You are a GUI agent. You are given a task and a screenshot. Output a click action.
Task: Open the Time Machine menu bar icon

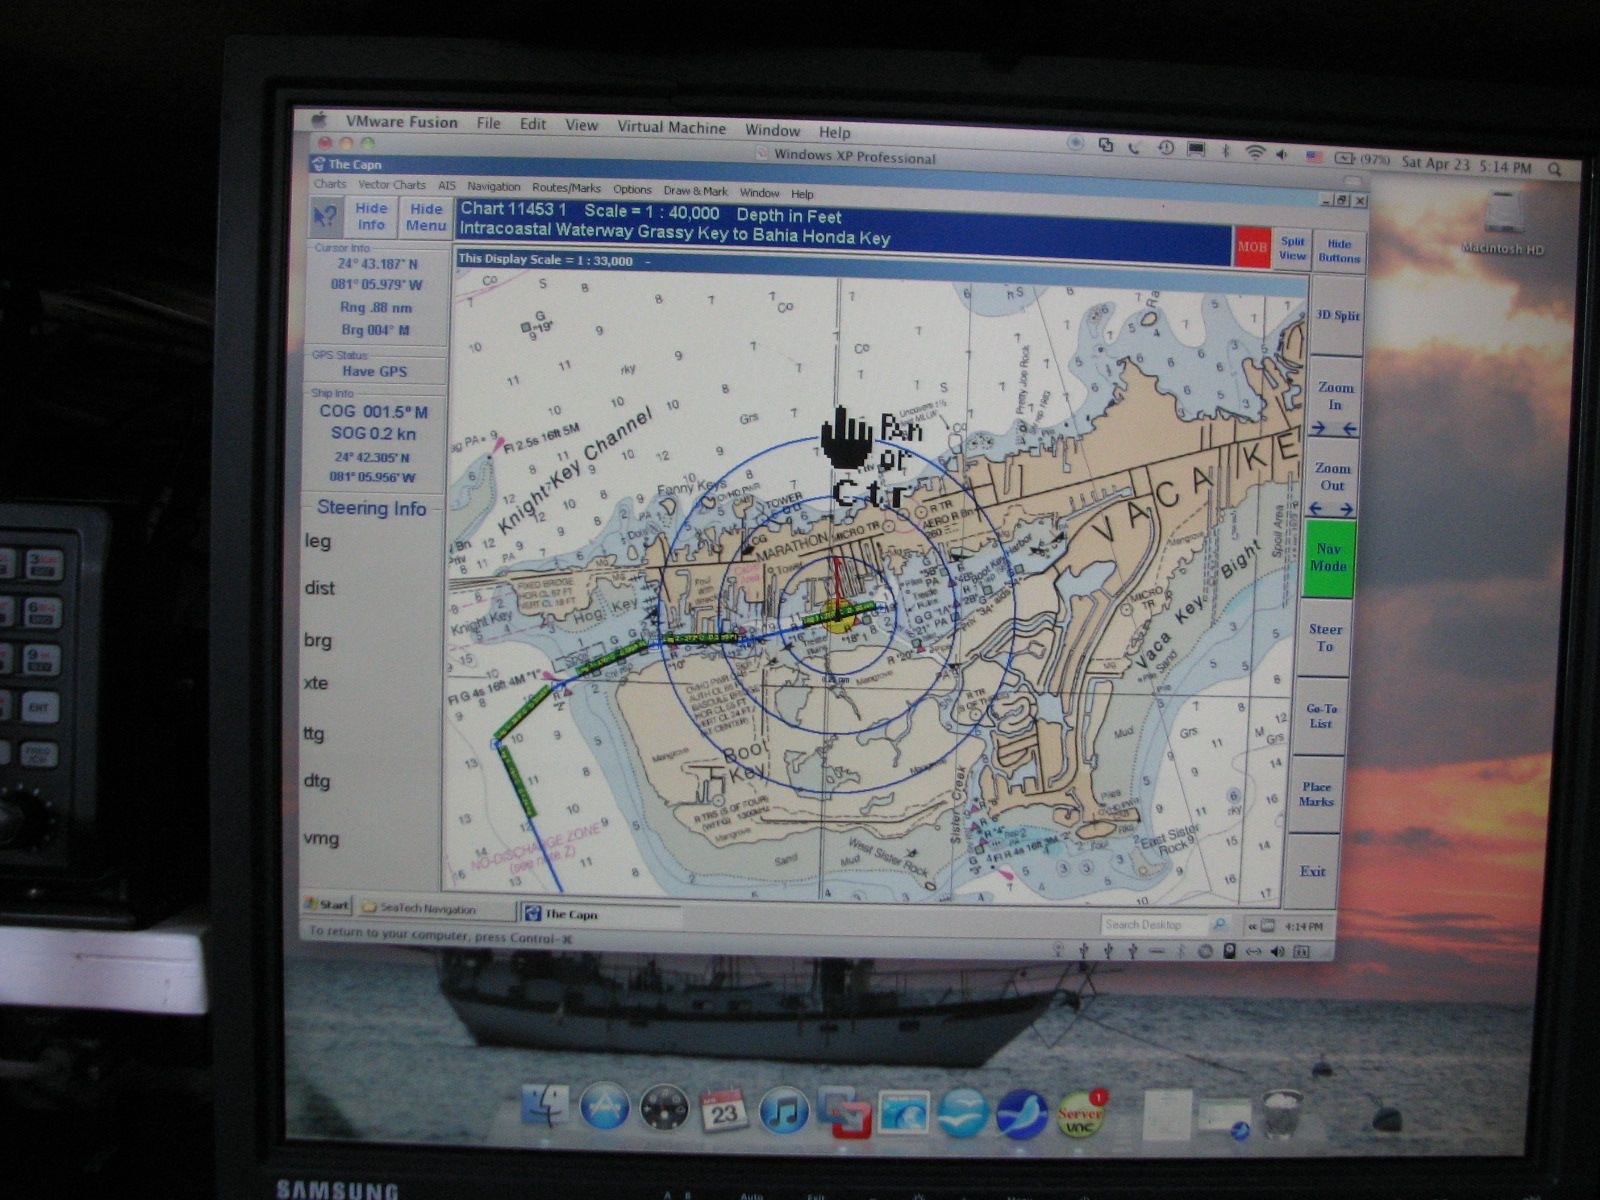point(1165,147)
